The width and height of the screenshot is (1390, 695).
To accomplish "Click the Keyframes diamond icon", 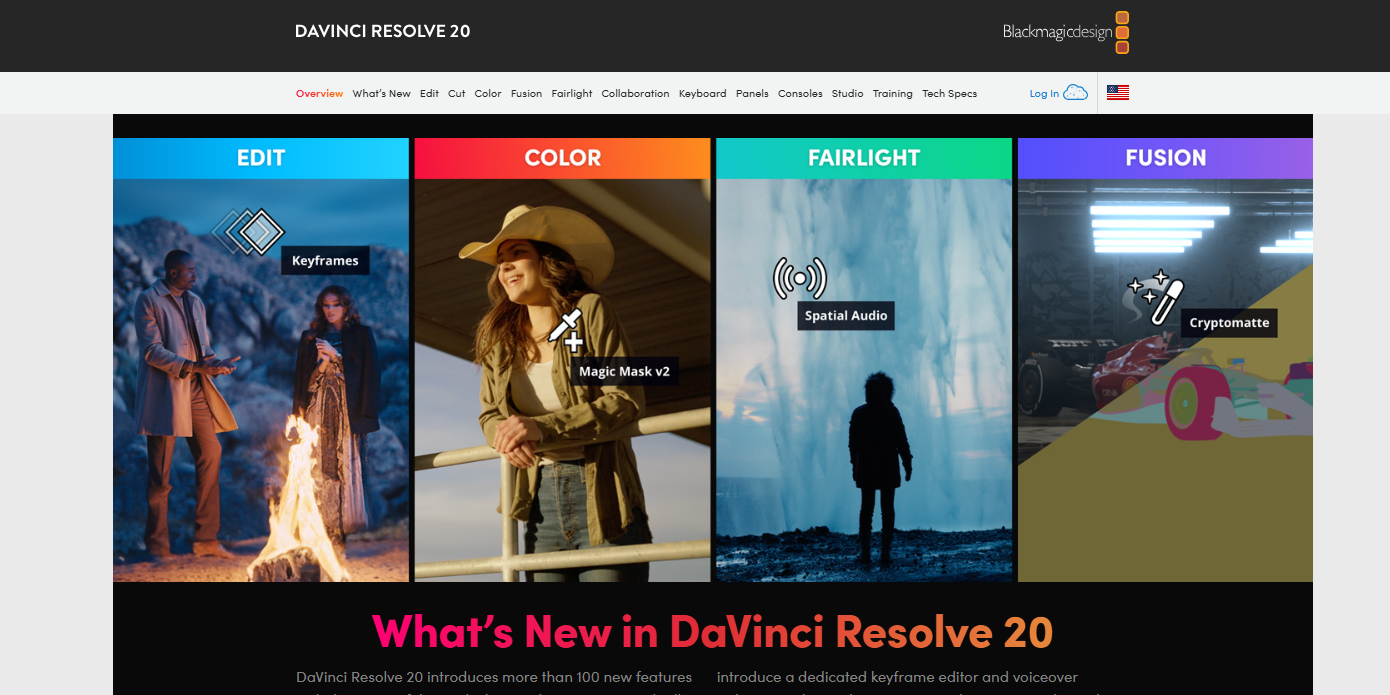I will click(248, 232).
